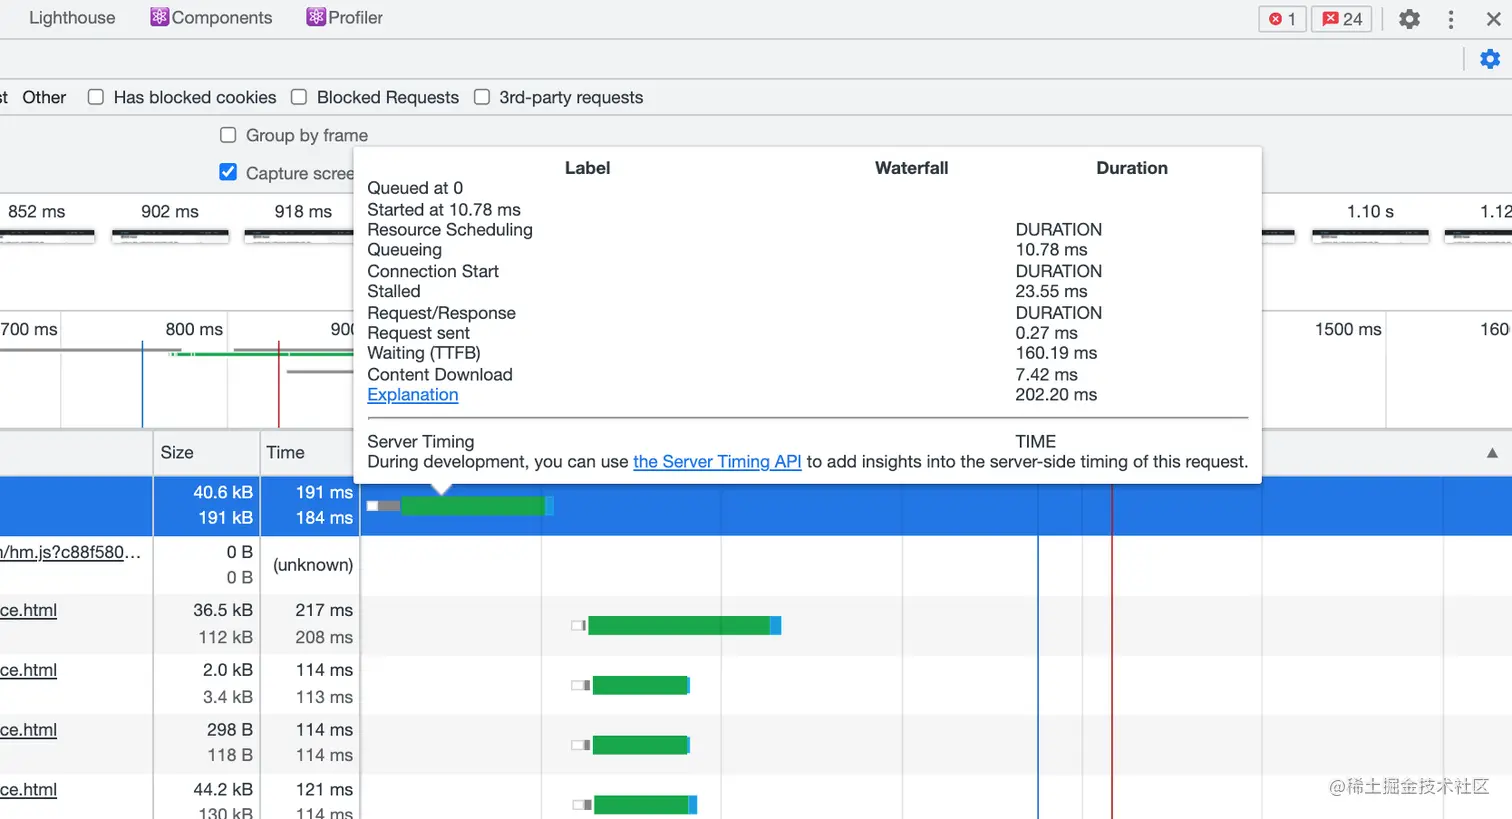Switch to the Components tab
The height and width of the screenshot is (819, 1512).
coord(211,18)
